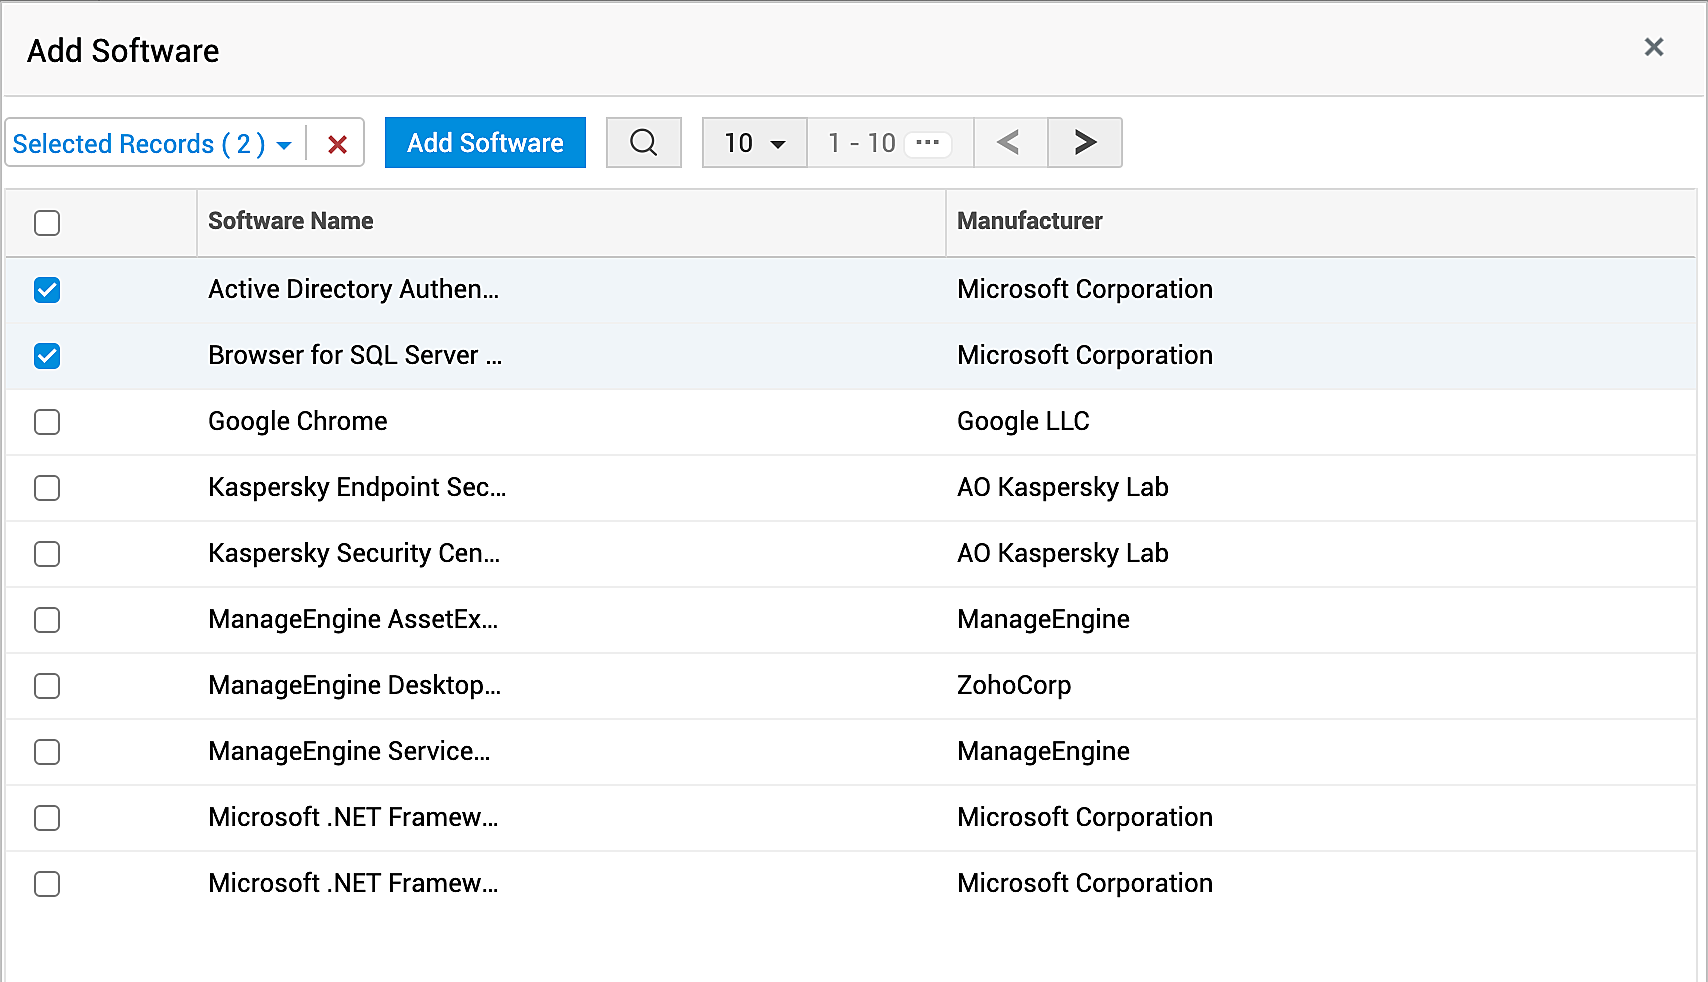The image size is (1708, 982).
Task: Sort by Software Name column header
Action: click(x=290, y=221)
